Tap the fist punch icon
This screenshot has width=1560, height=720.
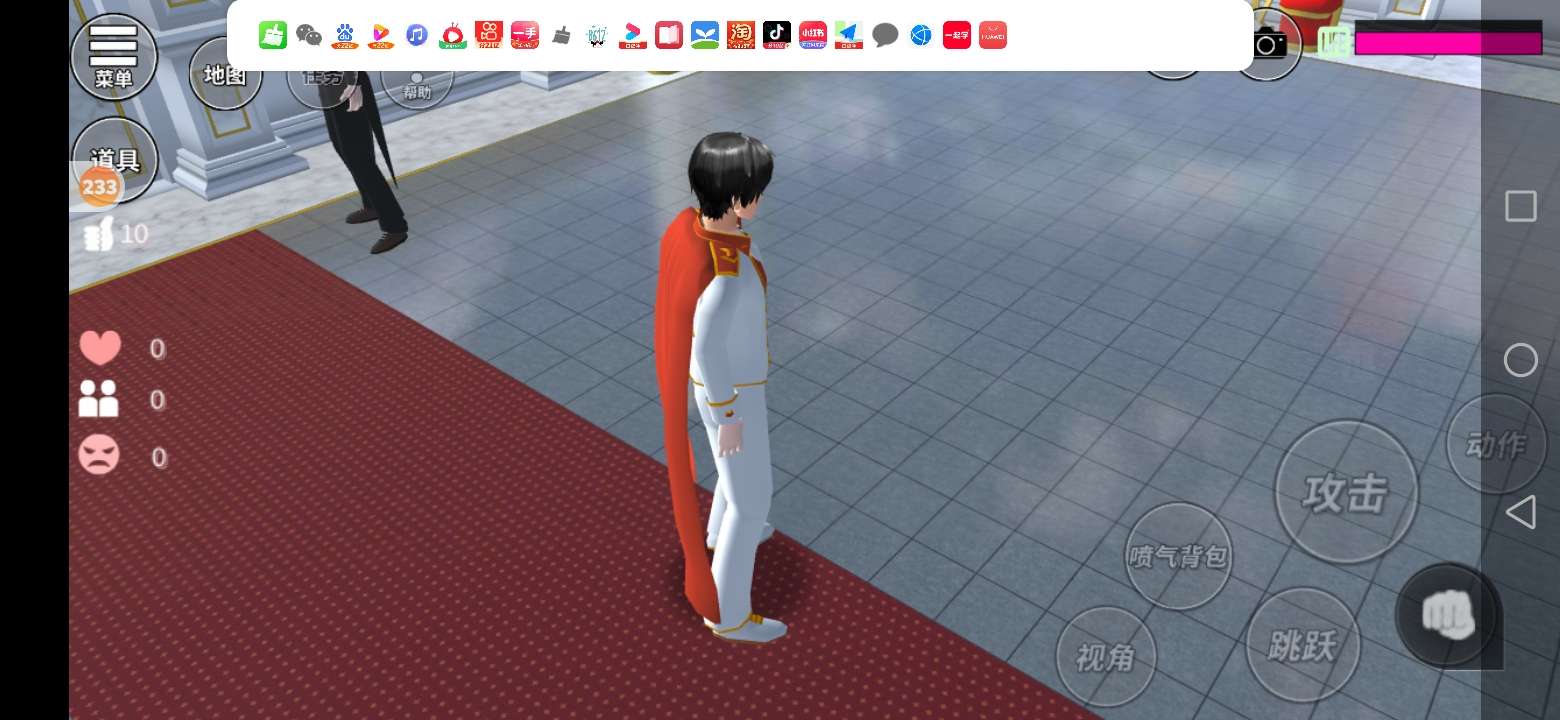pyautogui.click(x=1447, y=615)
